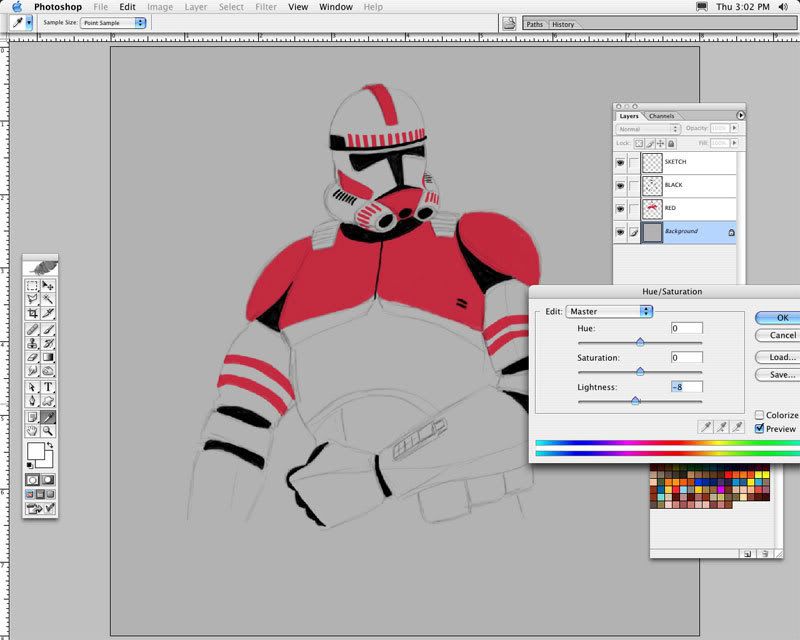
Task: Select the History Brush tool
Action: point(48,343)
